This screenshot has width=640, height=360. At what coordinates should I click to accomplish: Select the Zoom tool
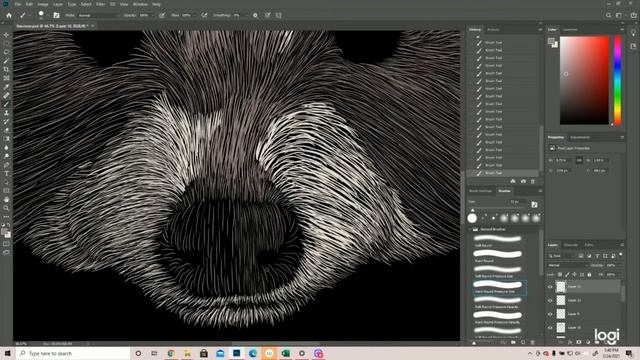[6, 208]
